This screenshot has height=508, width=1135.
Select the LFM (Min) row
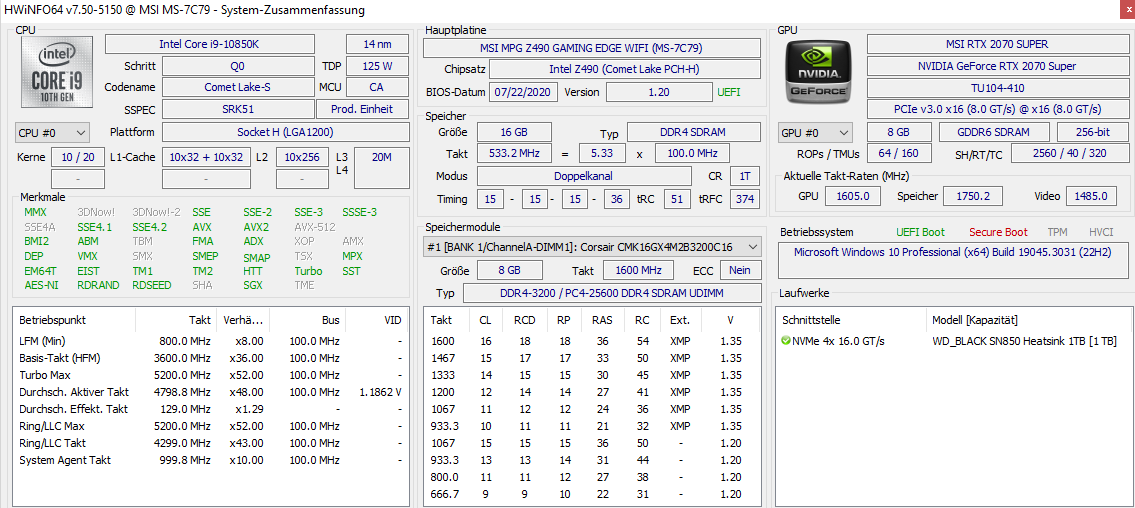tap(211, 341)
